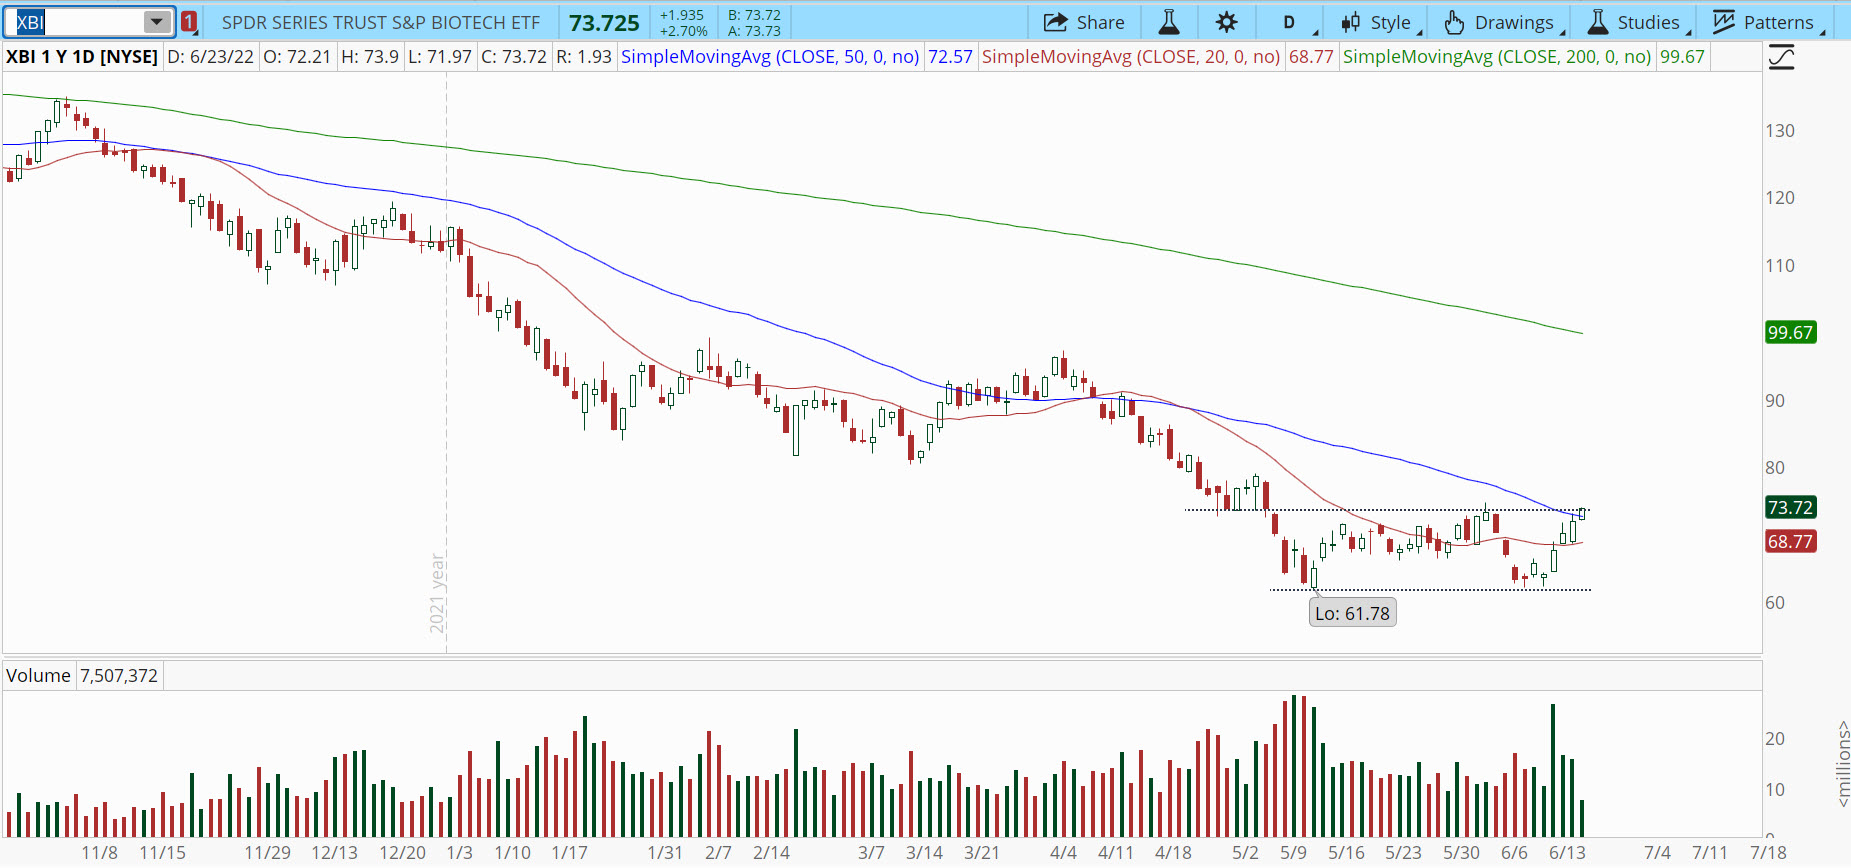Click the 4/4 date on time axis
The height and width of the screenshot is (868, 1851).
point(1063,853)
